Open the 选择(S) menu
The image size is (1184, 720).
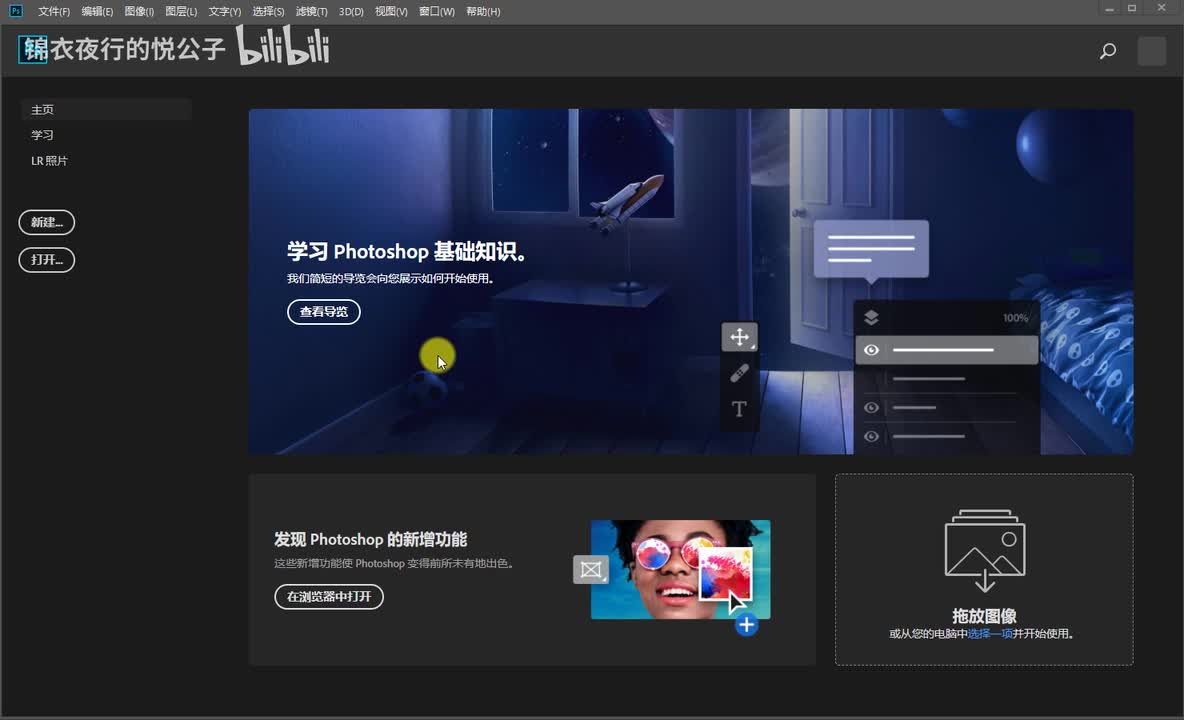pos(268,11)
